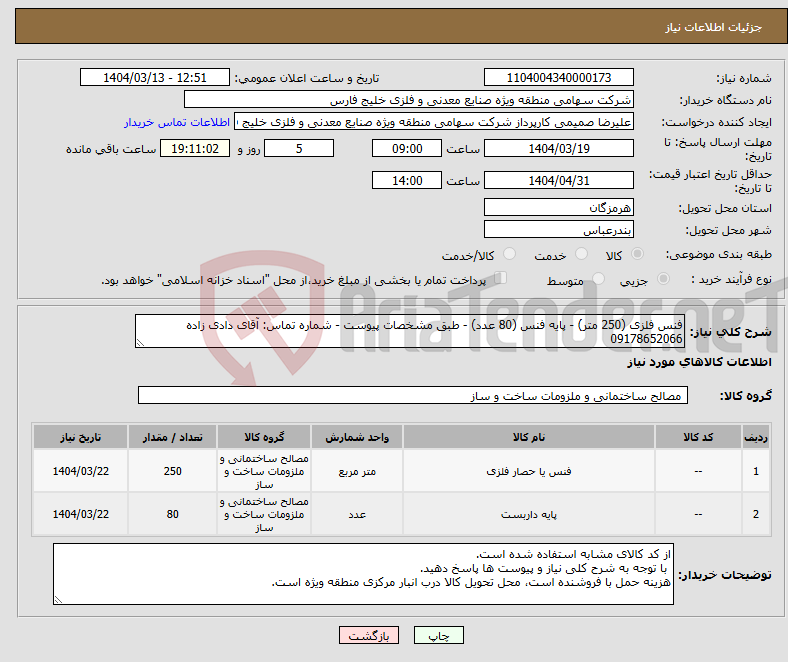Click the need date in the پایه داربست row
This screenshot has width=788, height=662.
point(80,514)
